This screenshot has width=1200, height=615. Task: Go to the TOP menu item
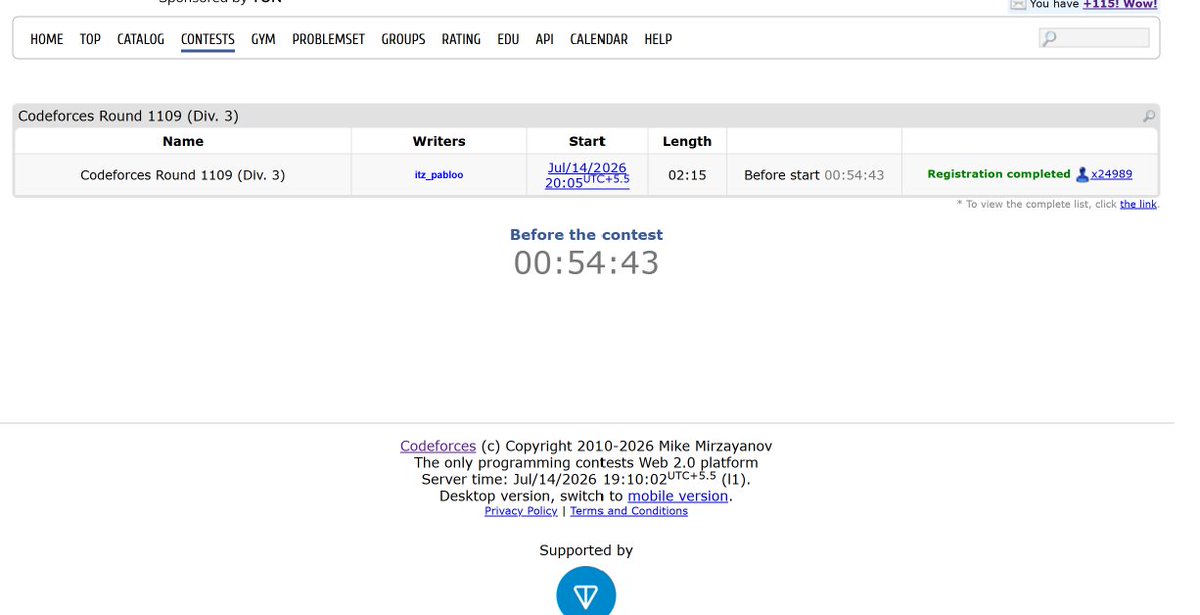pos(90,39)
